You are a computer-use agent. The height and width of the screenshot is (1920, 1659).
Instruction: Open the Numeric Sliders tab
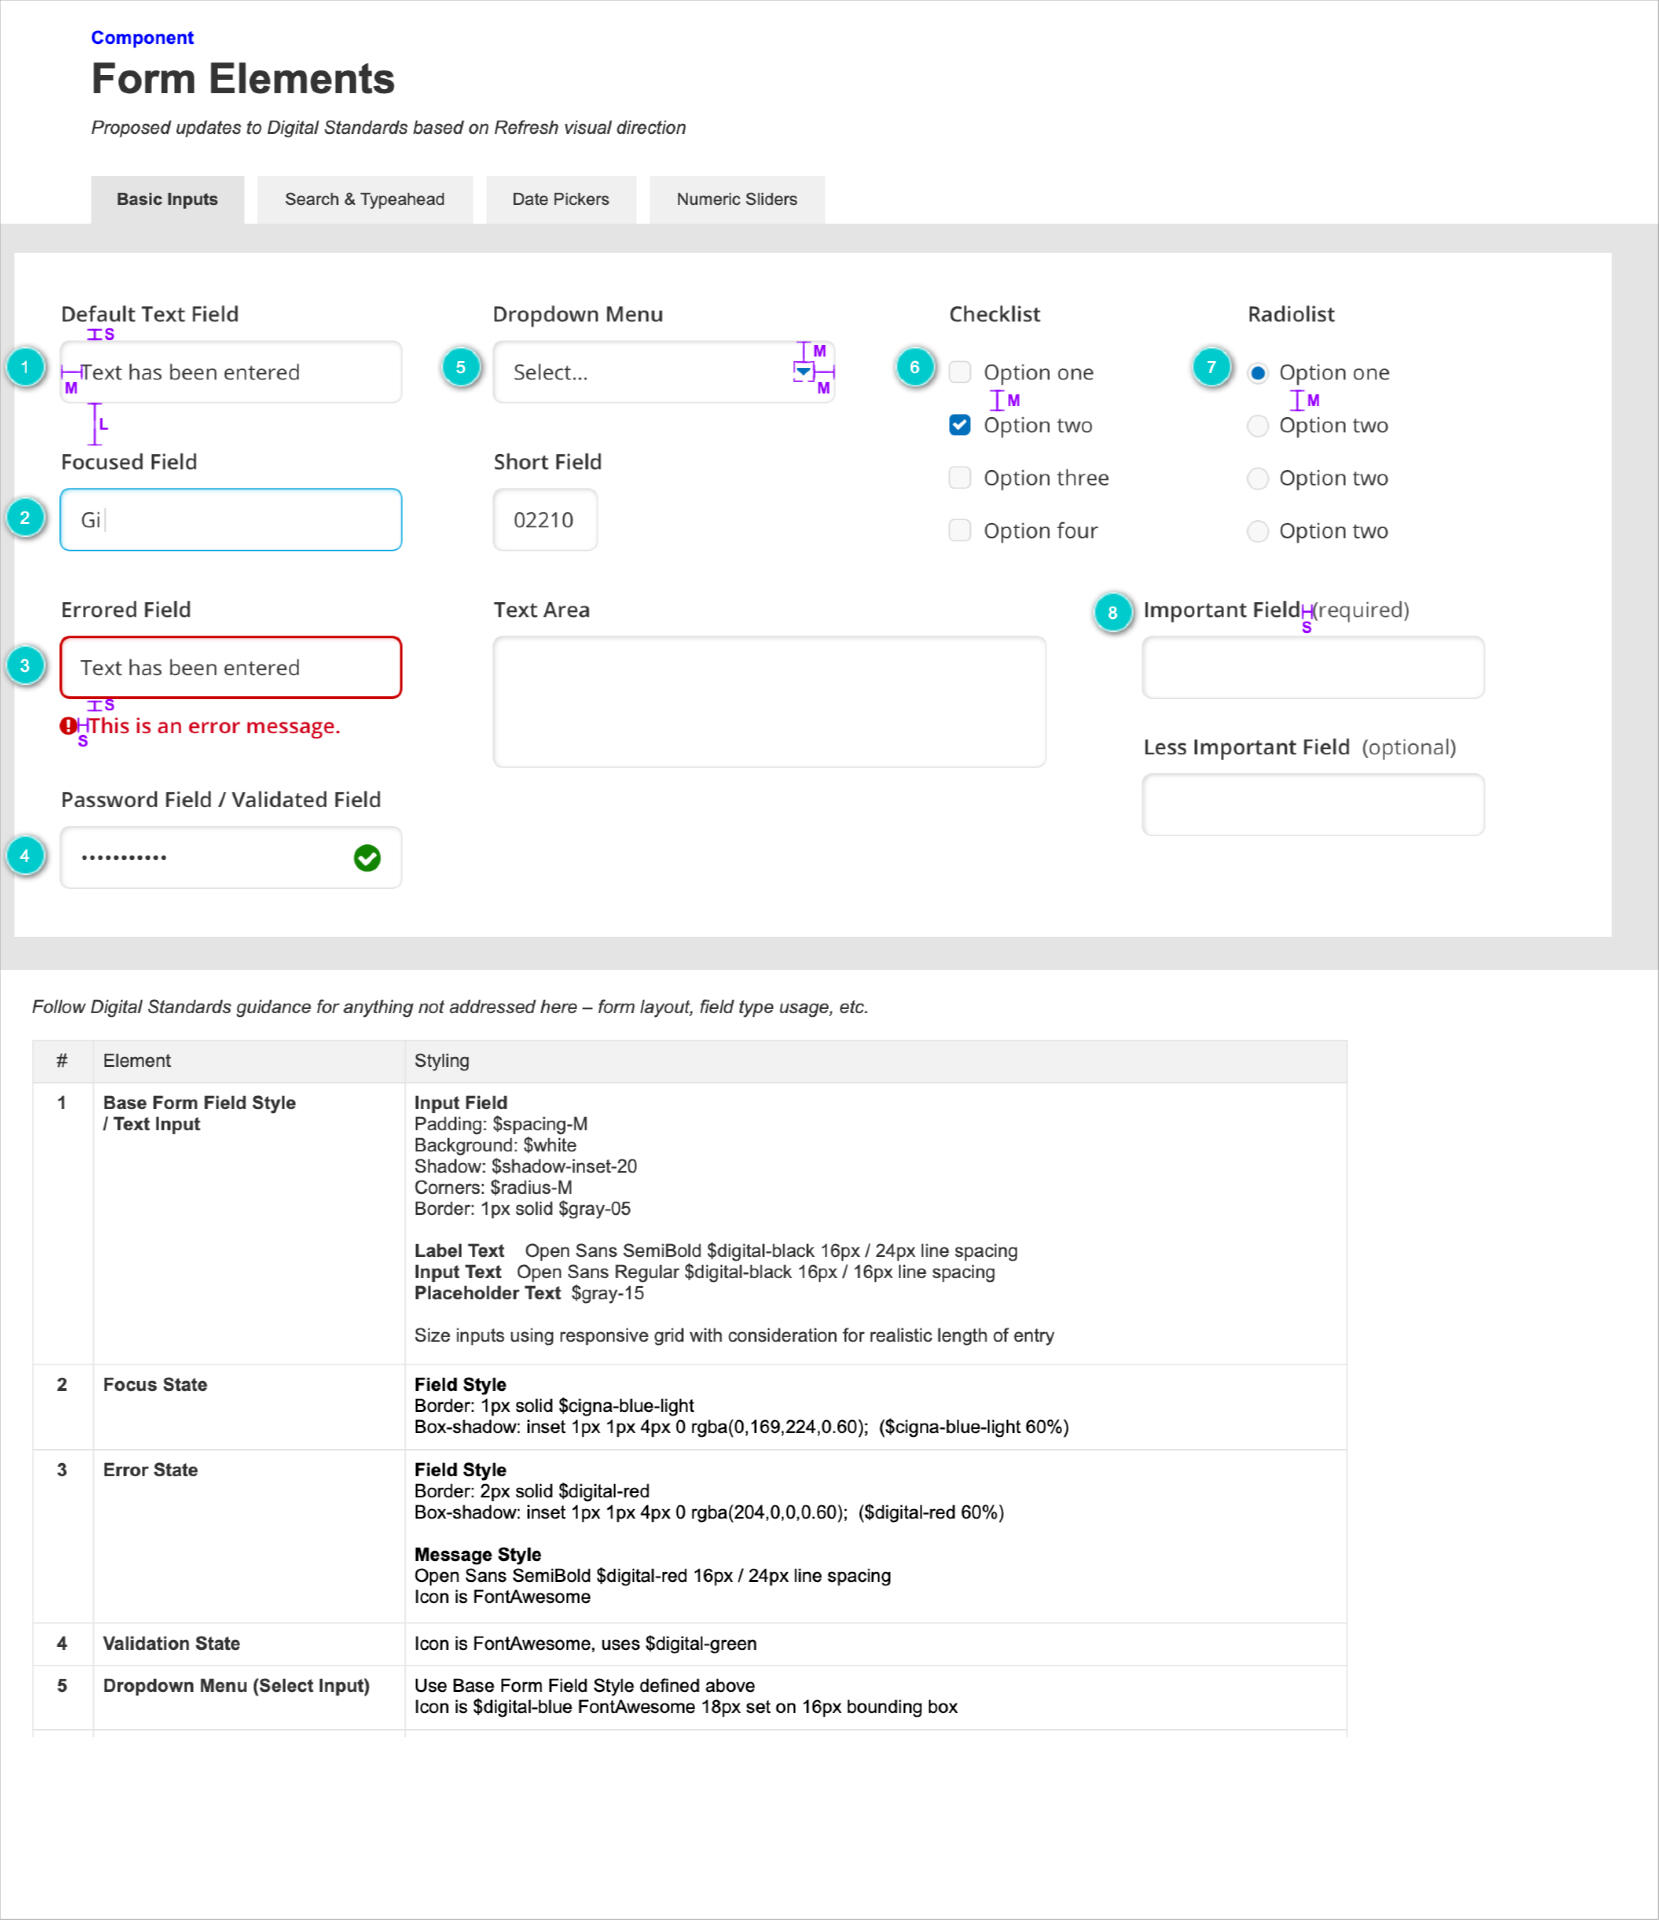pyautogui.click(x=737, y=199)
